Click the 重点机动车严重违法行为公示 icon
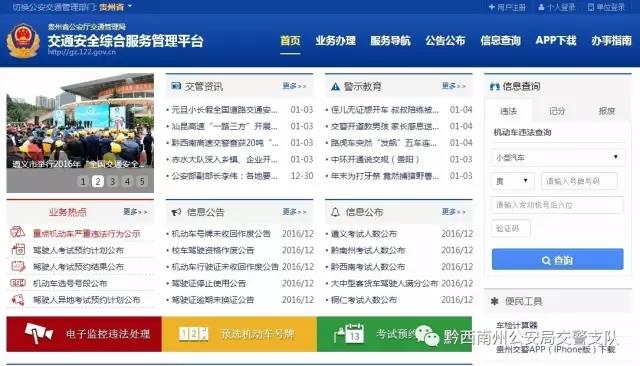 18,233
